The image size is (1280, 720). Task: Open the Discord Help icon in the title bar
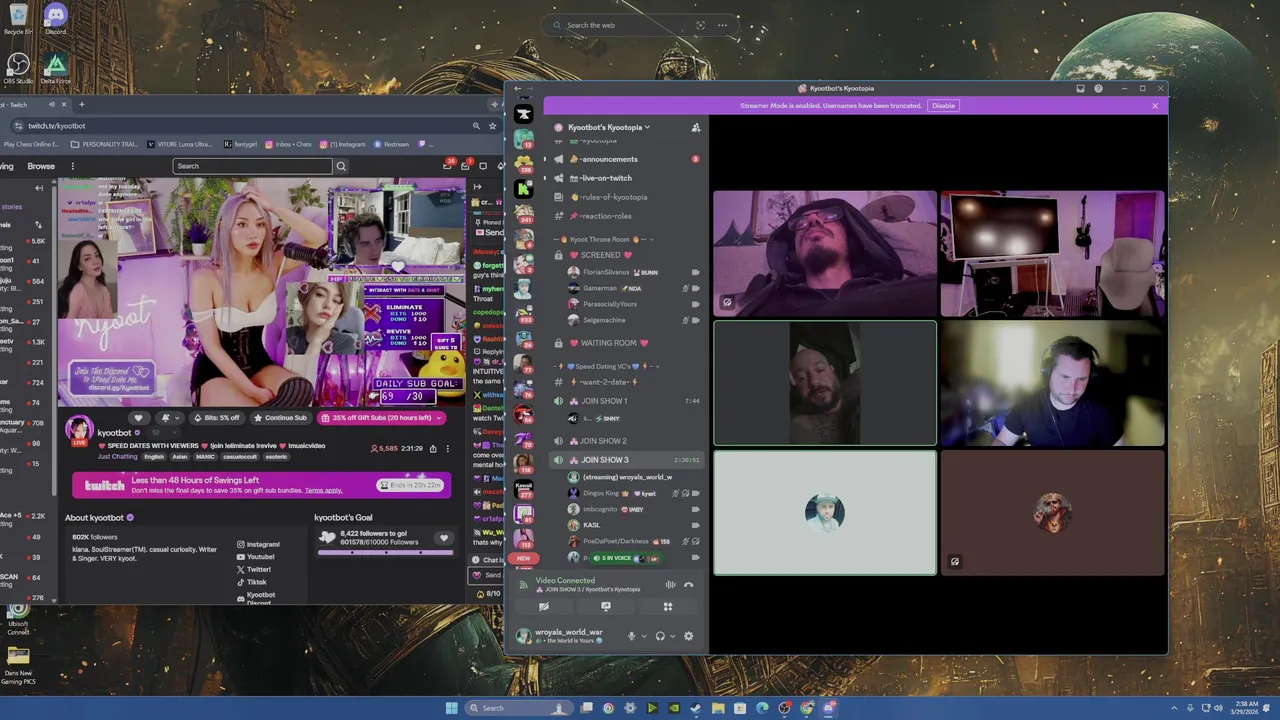tap(1098, 88)
